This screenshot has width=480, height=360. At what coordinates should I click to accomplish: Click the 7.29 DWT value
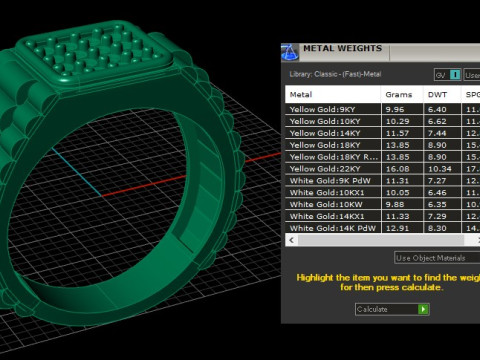(437, 216)
